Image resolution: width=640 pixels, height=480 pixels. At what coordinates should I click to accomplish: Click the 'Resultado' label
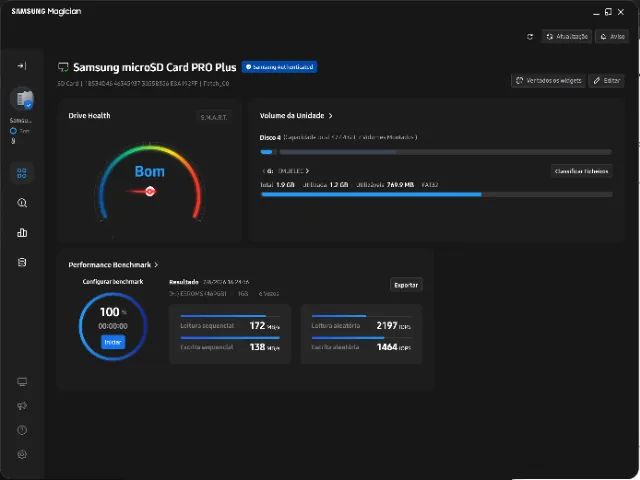[184, 282]
